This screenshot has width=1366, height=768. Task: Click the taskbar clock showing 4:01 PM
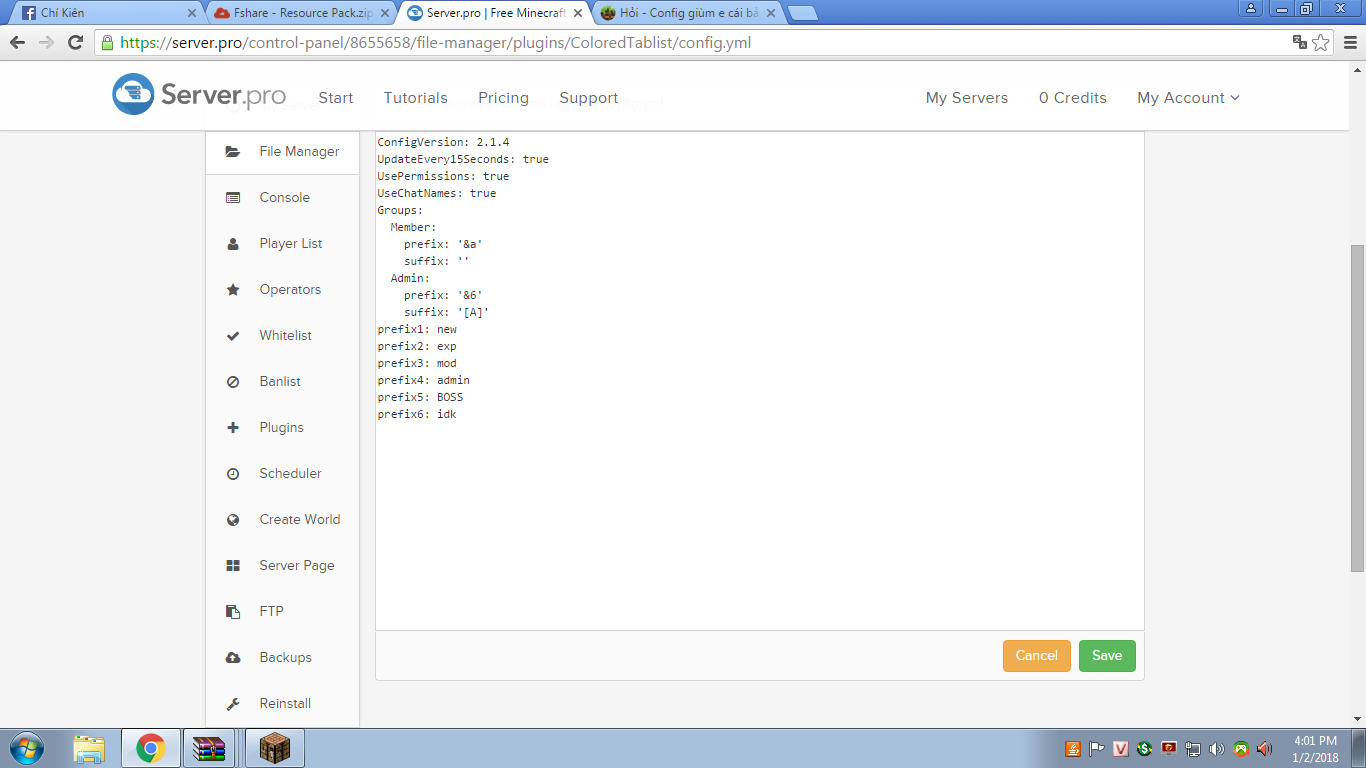(1315, 749)
